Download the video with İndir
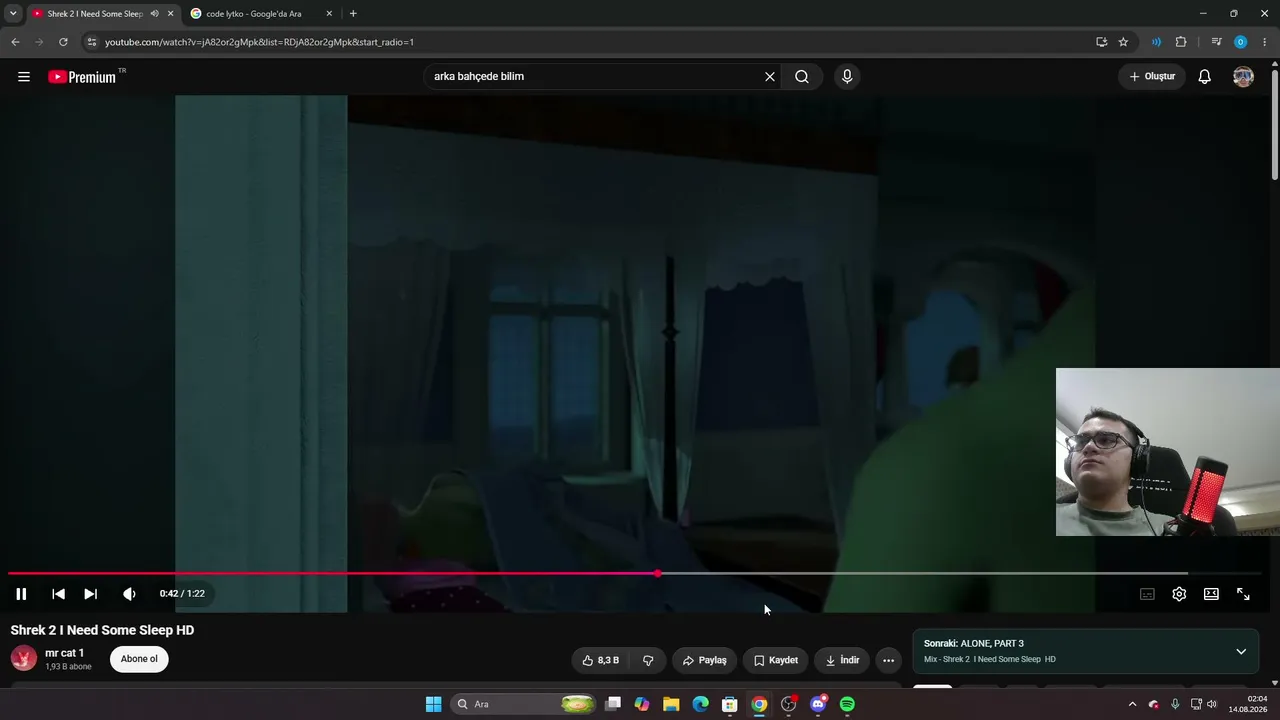The height and width of the screenshot is (720, 1280). pos(842,660)
